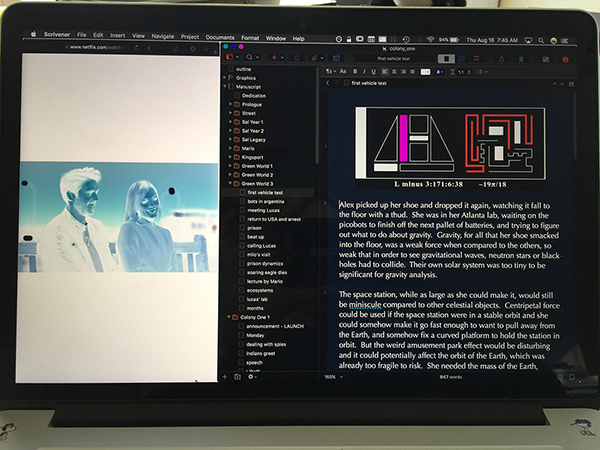Click the blue highlight color swatch
Viewport: 600px width, 450px height.
pos(440,72)
